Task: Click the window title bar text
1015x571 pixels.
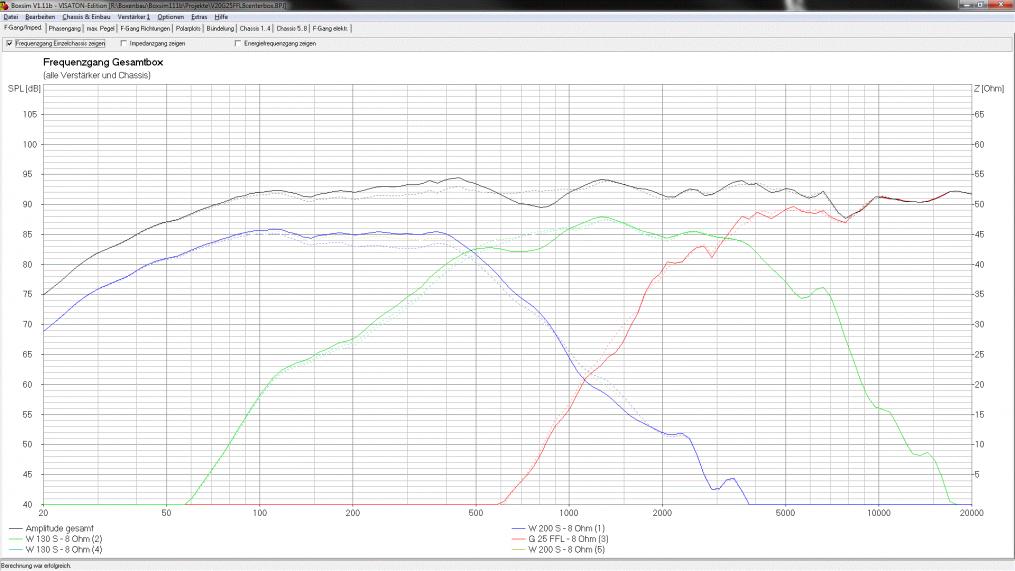Action: [x=148, y=5]
